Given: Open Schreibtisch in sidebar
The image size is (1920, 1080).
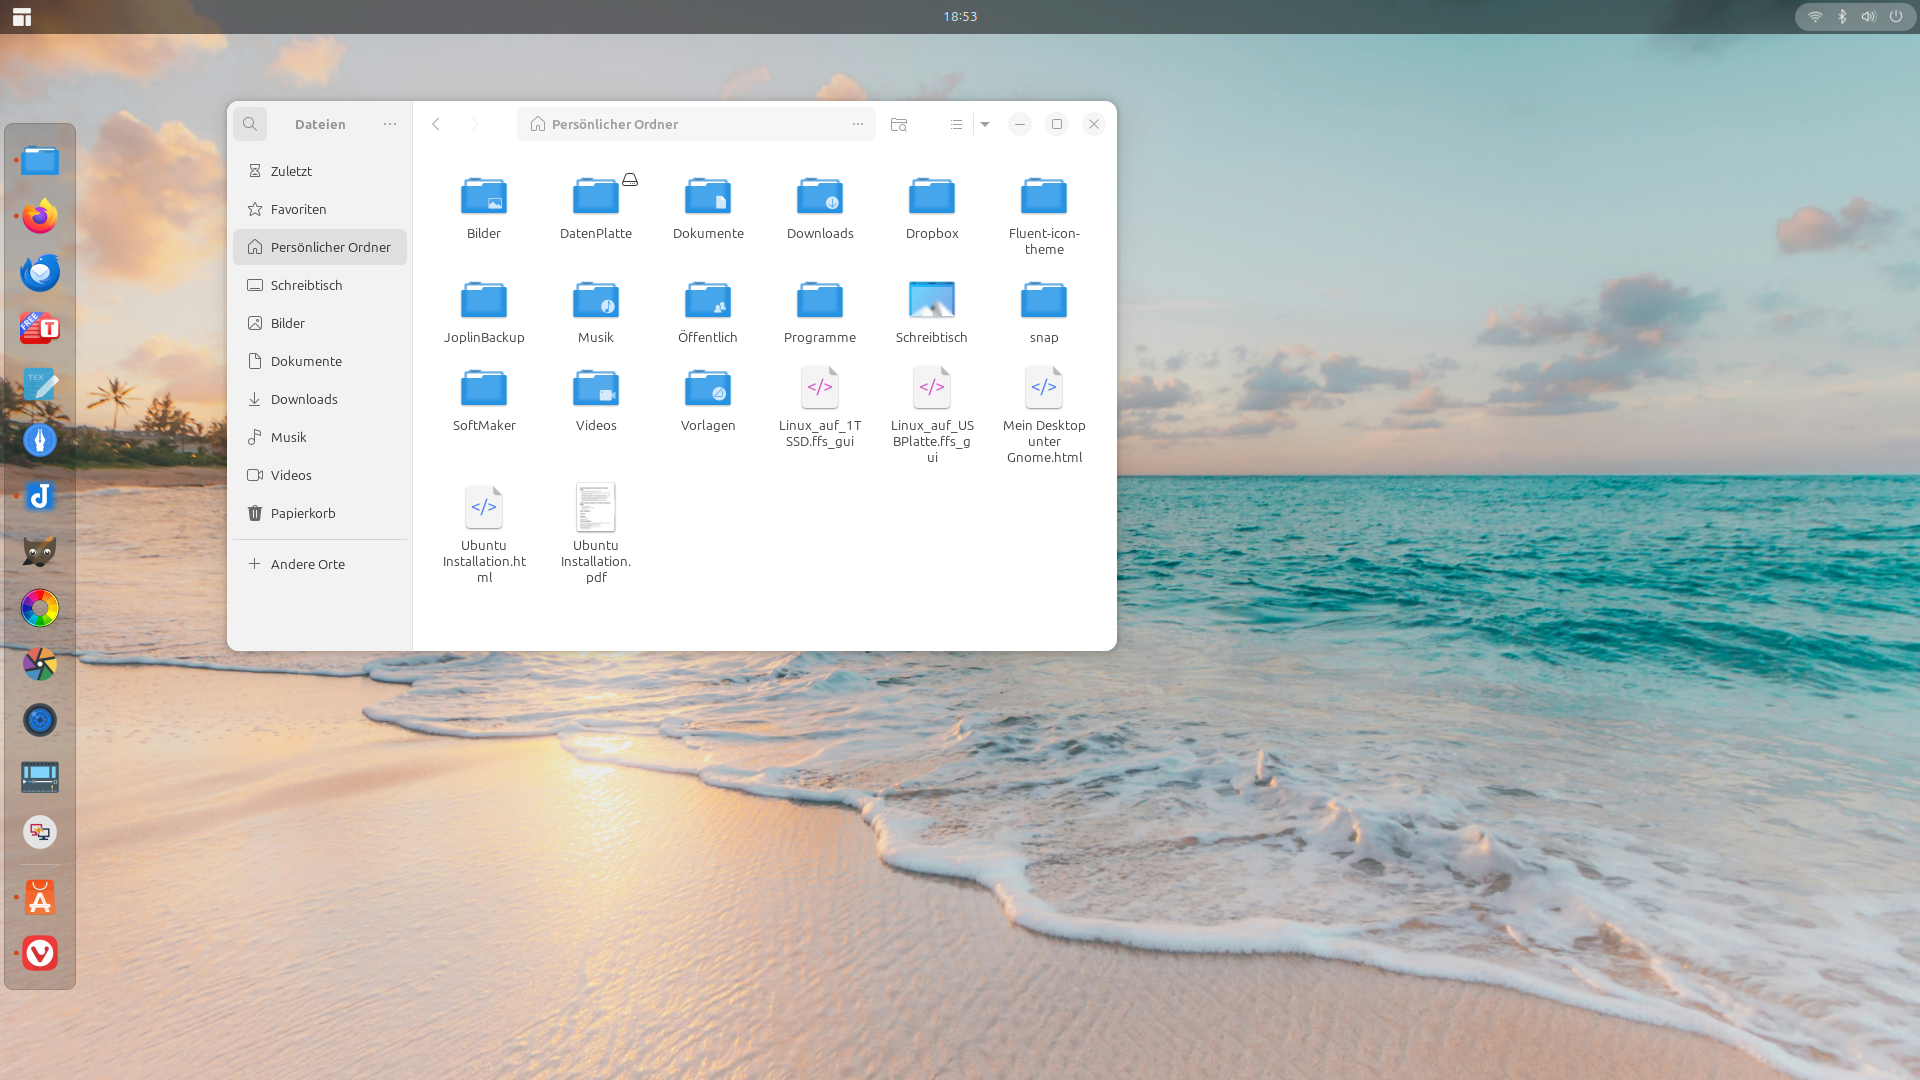Looking at the screenshot, I should tap(320, 285).
